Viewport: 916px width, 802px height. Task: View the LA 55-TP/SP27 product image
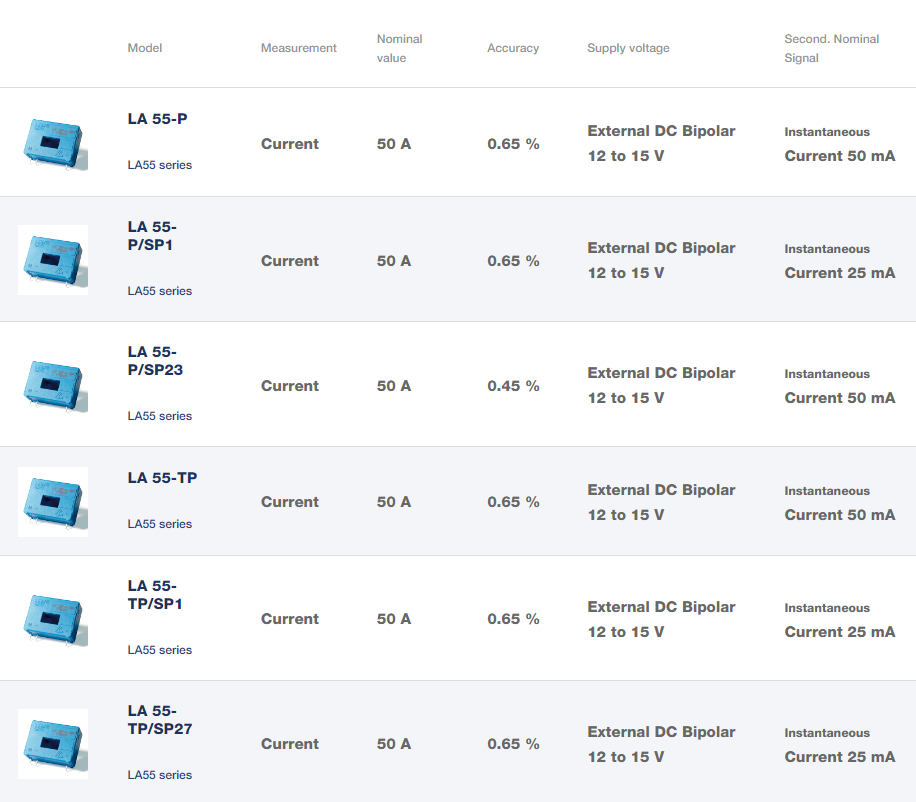(53, 744)
